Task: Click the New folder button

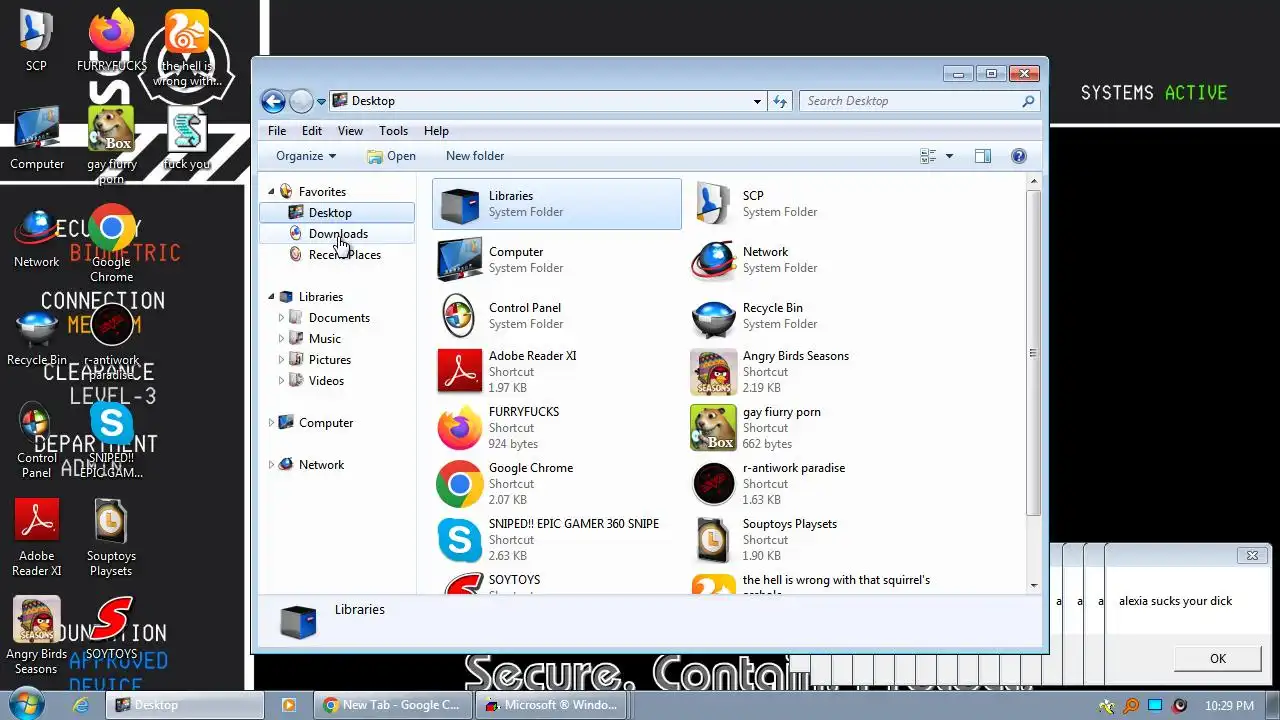Action: 475,156
